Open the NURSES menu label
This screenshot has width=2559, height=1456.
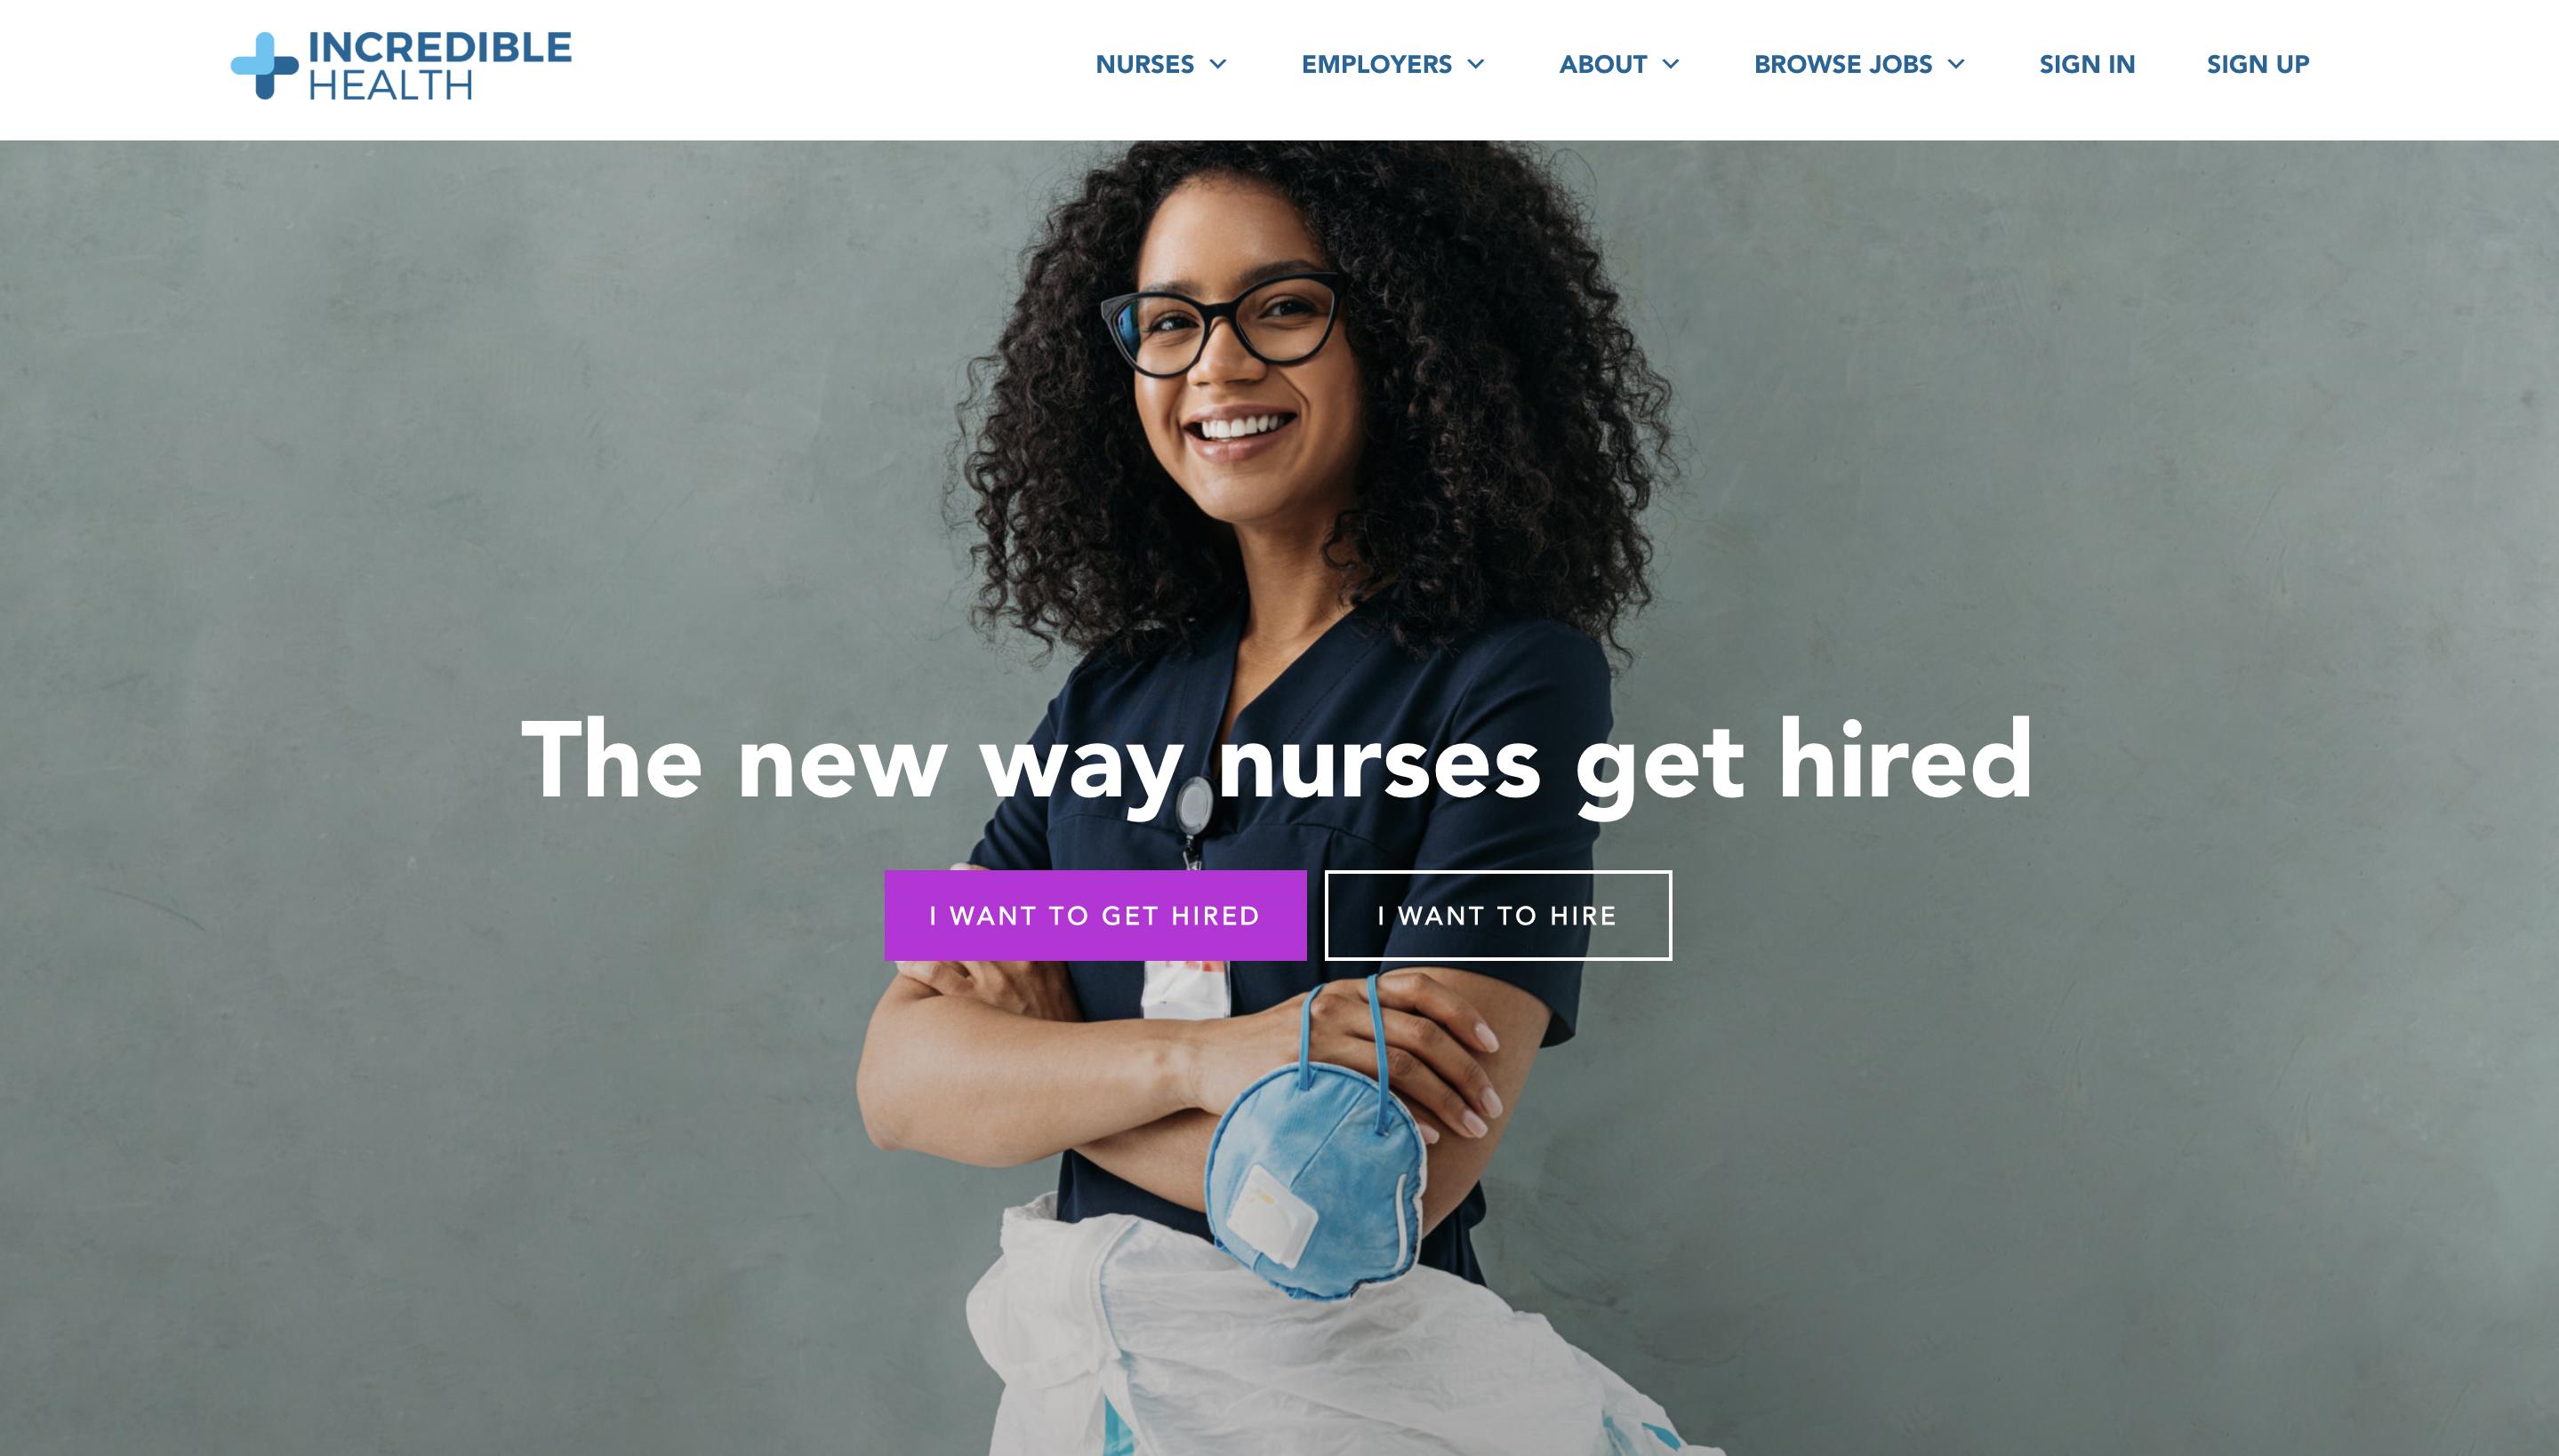[x=1144, y=65]
